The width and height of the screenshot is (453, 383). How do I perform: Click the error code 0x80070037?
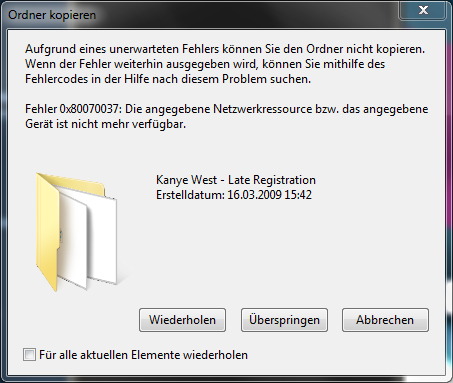[89, 109]
